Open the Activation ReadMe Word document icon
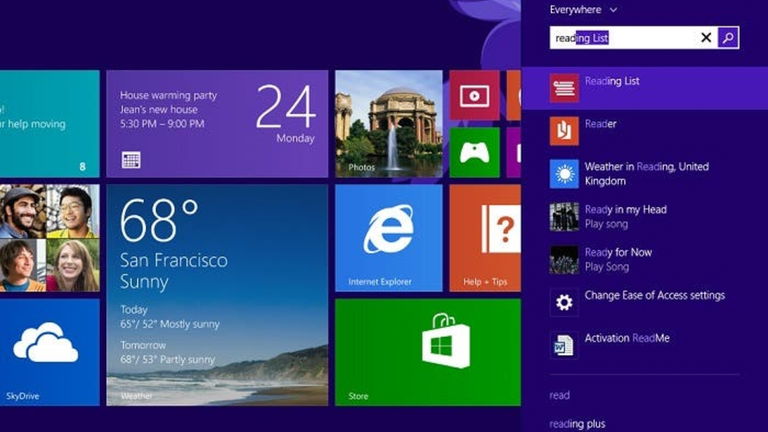Viewport: 768px width, 432px height. click(x=564, y=345)
